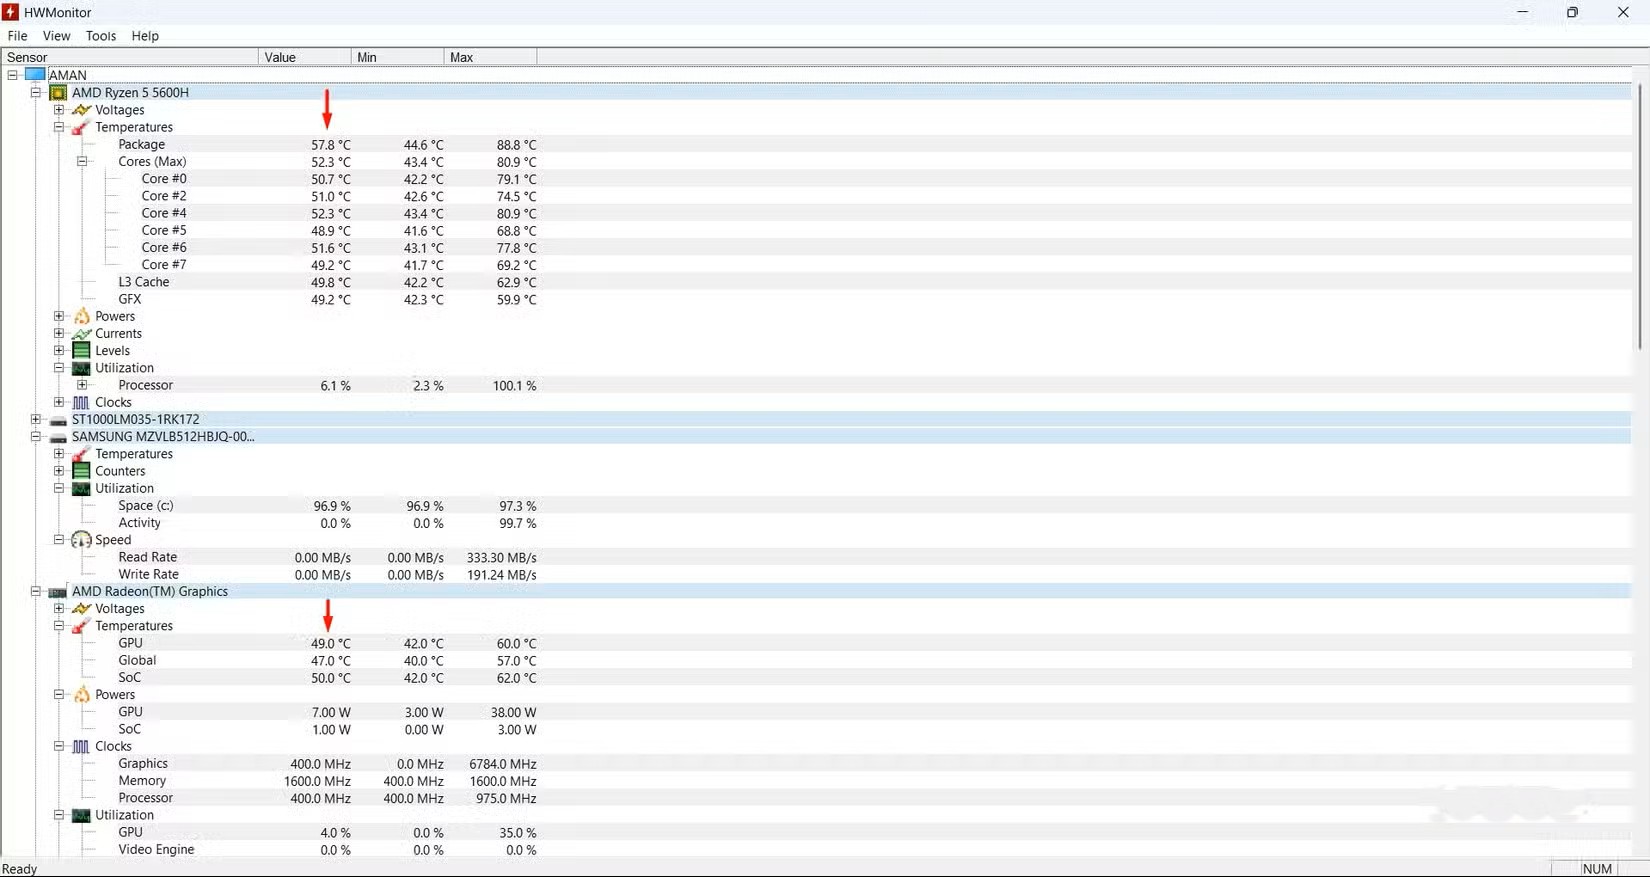Open the File menu
Screen dimensions: 1650x877
click(18, 36)
